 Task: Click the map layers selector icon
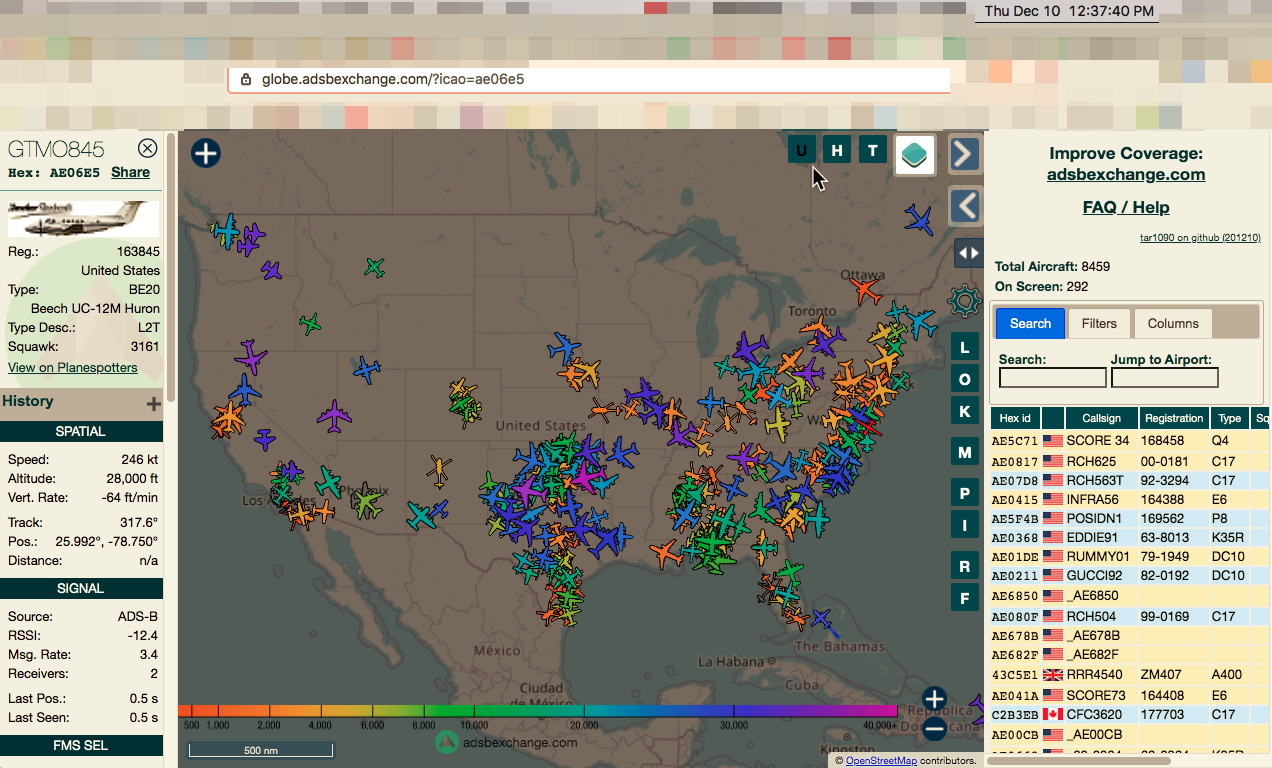point(915,154)
